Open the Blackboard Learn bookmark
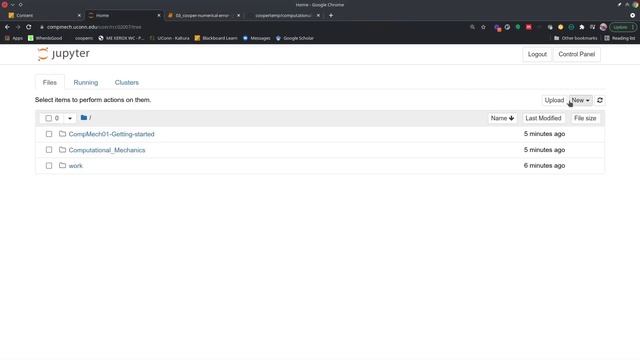Image resolution: width=640 pixels, height=360 pixels. (216, 38)
